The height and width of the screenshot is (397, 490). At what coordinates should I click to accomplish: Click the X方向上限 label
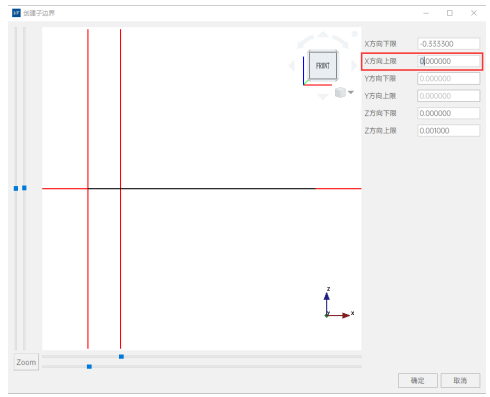[x=380, y=61]
